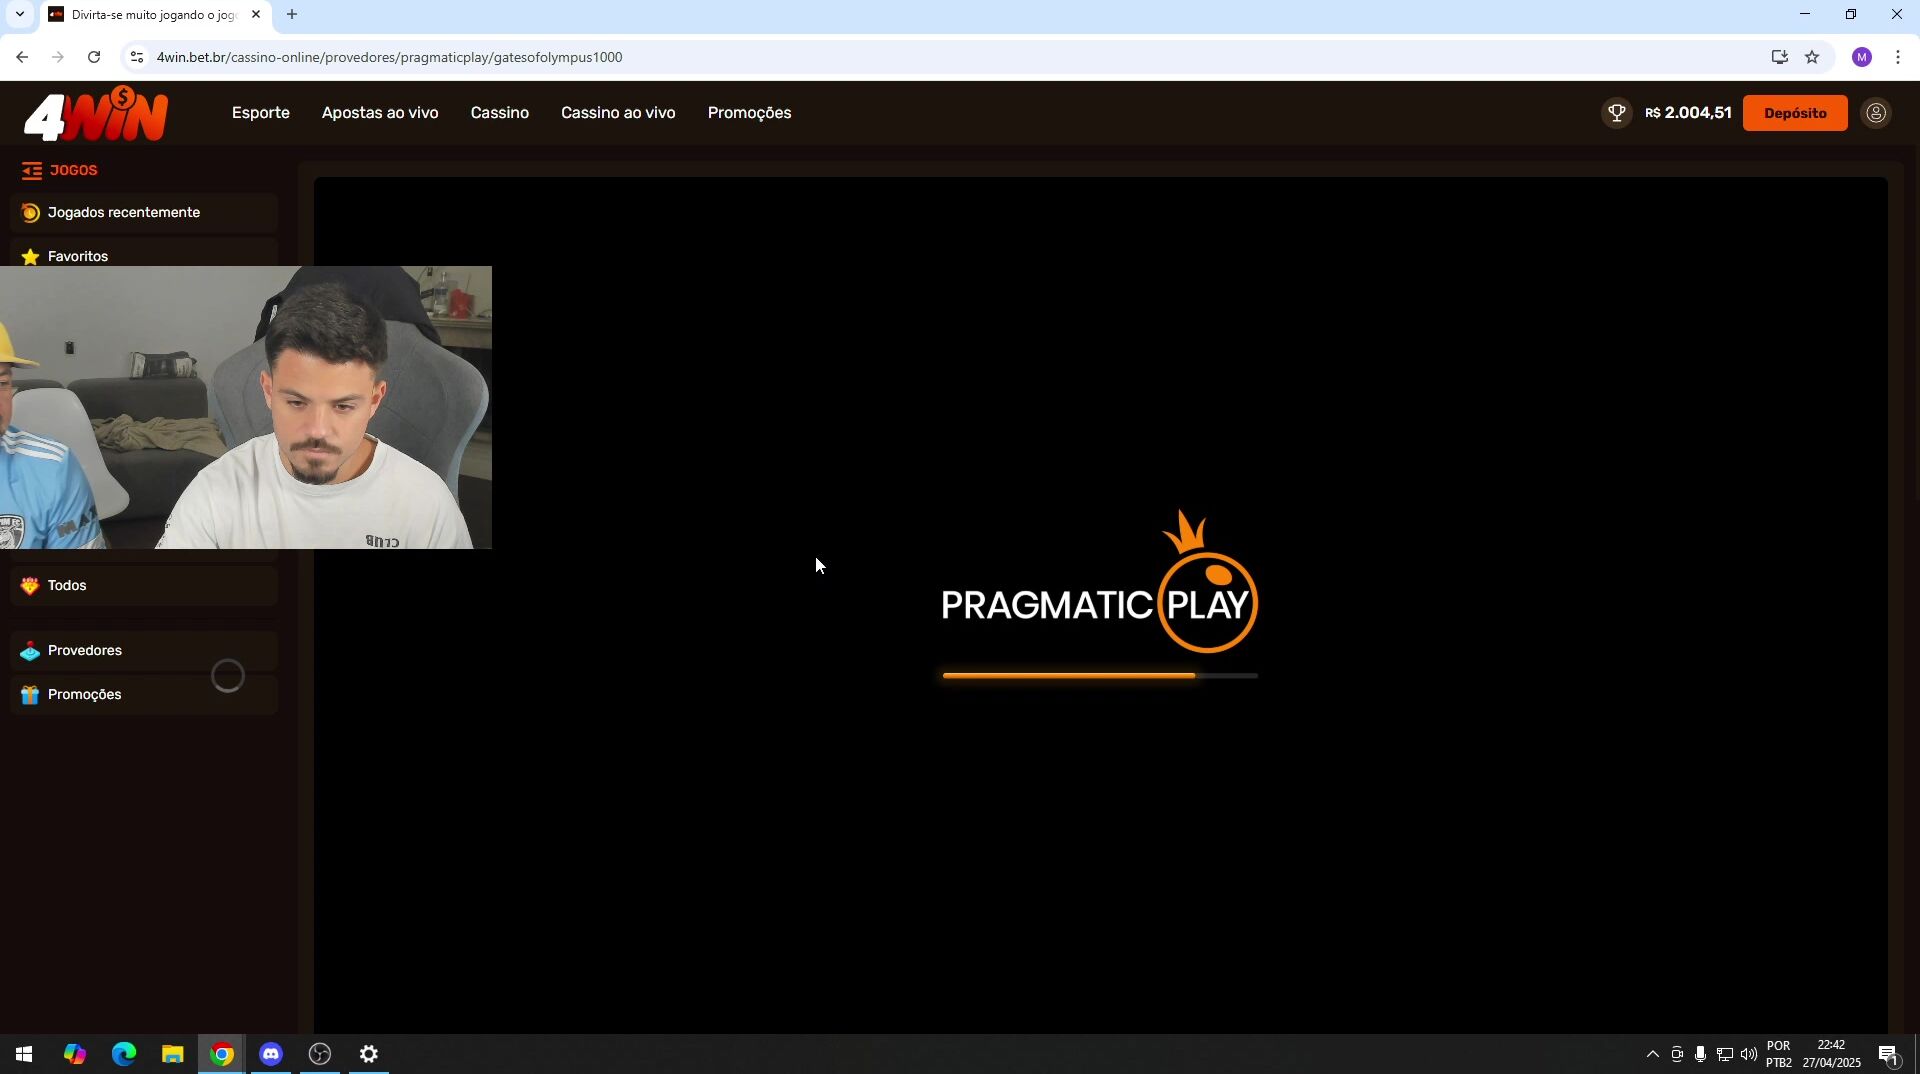Open the network tray icon
Viewport: 1920px width, 1074px height.
pos(1725,1054)
